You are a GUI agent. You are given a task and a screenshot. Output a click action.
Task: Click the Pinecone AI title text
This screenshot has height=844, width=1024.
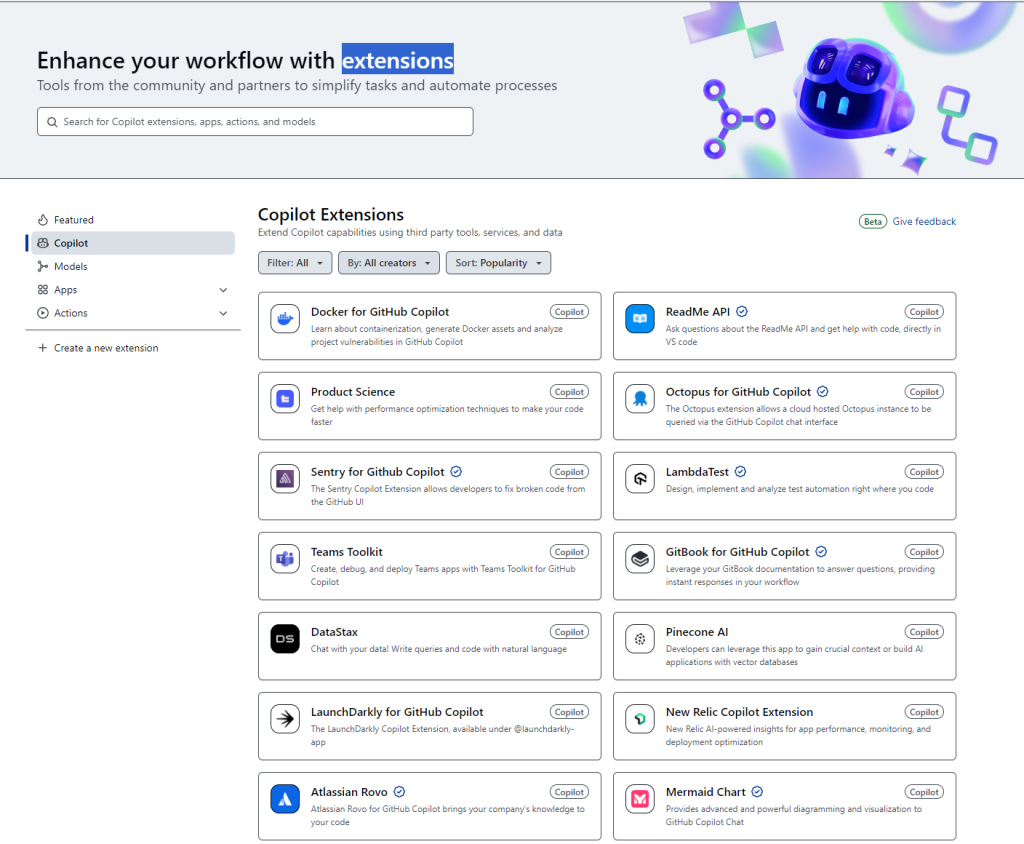[697, 632]
